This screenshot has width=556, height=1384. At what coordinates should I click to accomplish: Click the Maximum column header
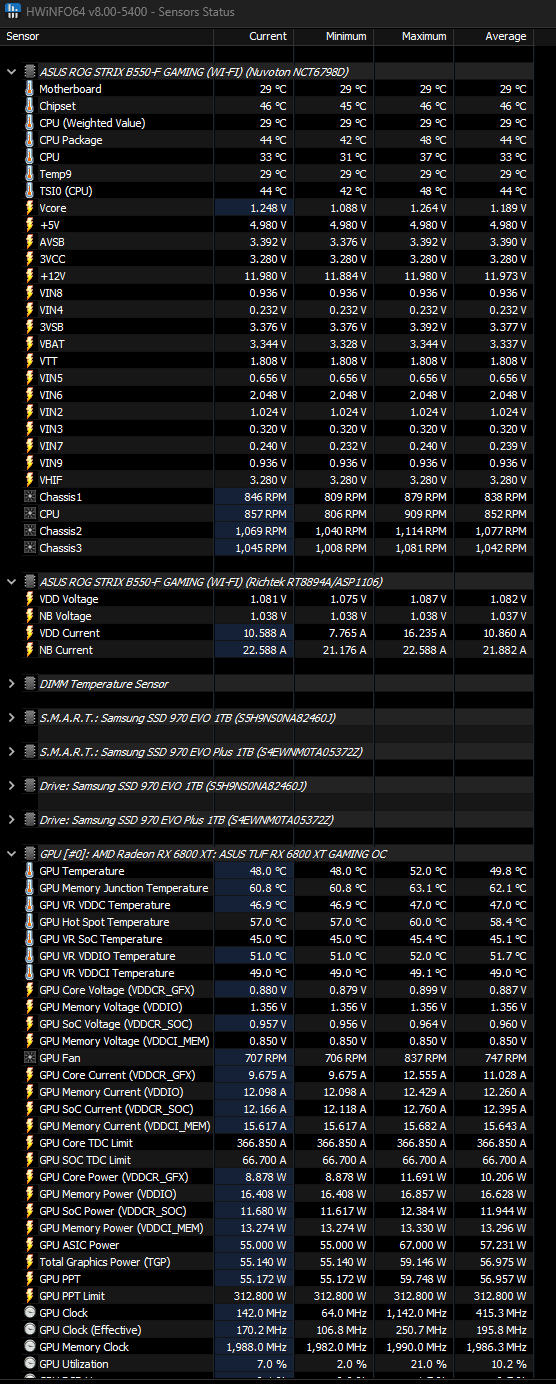(414, 36)
